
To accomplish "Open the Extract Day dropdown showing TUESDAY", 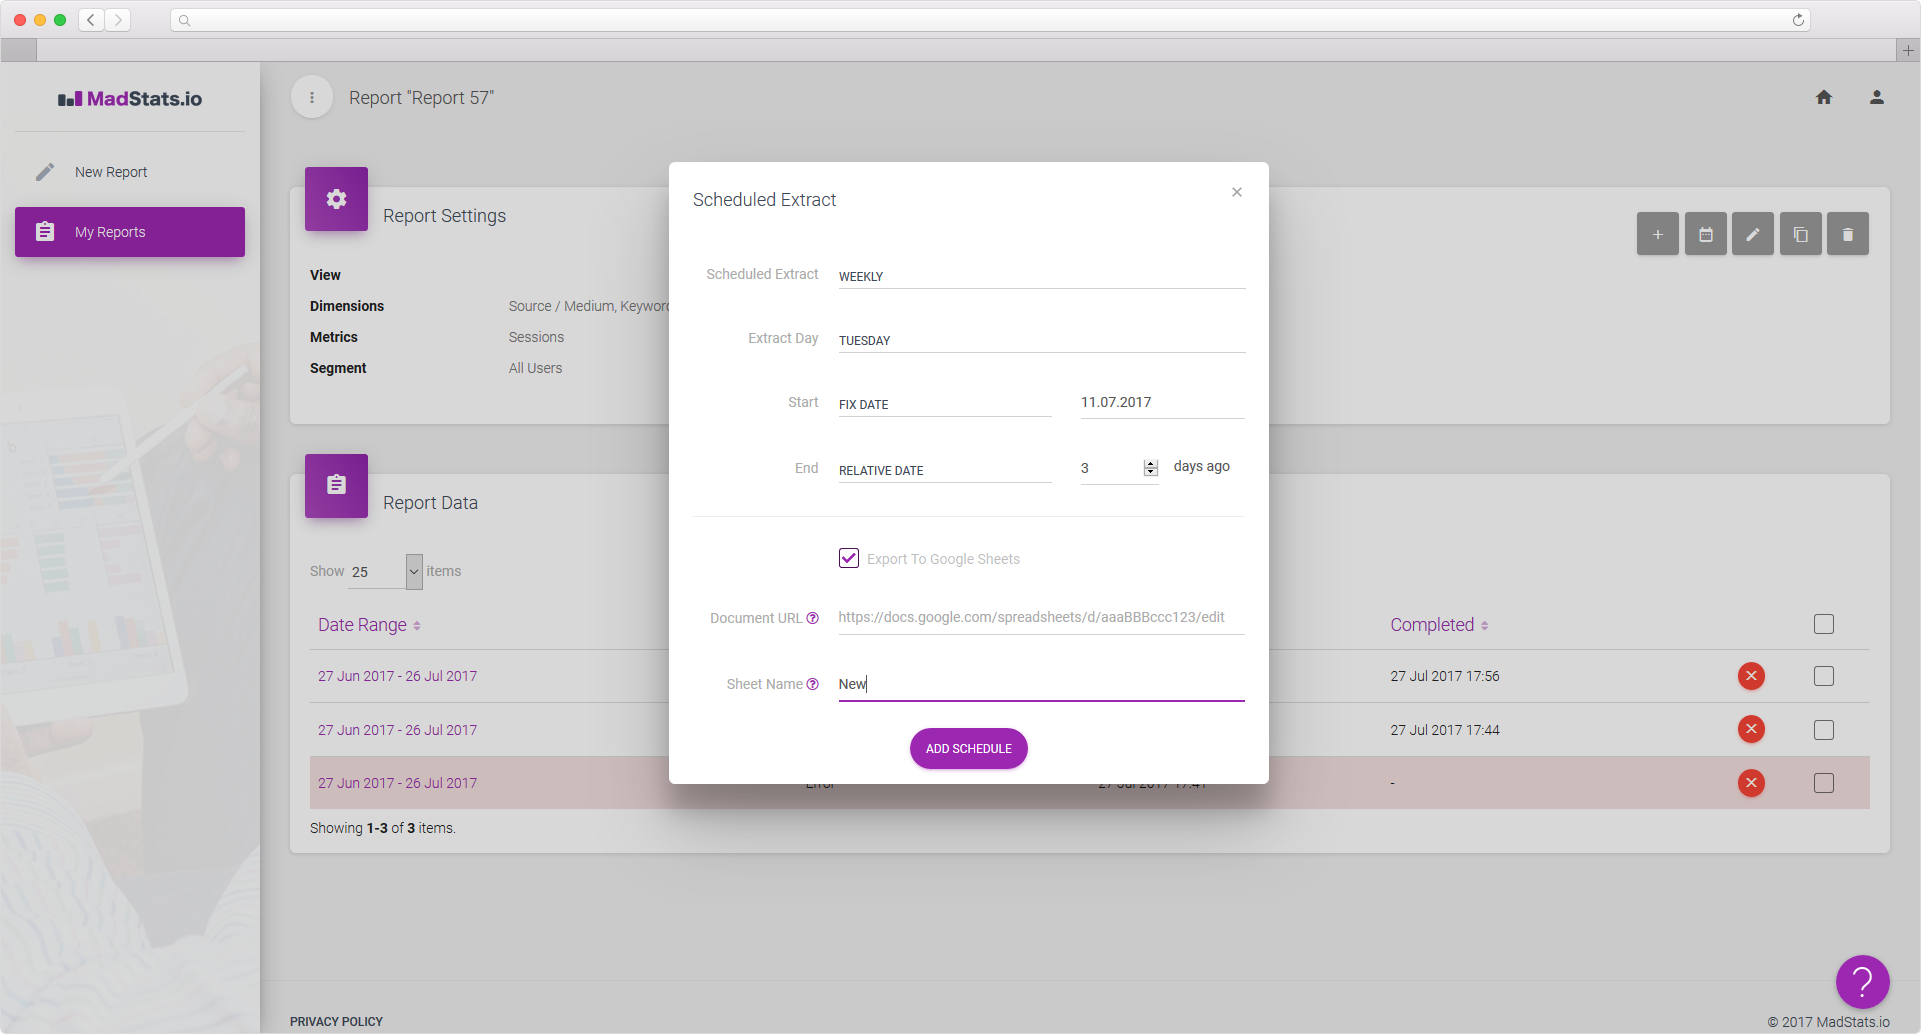I will click(x=1041, y=340).
